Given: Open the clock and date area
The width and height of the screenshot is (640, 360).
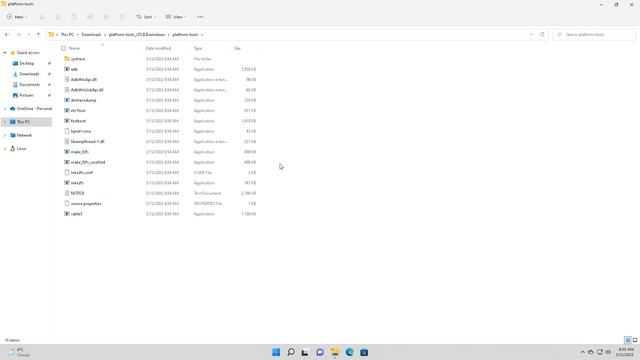Looking at the screenshot, I should click(625, 352).
